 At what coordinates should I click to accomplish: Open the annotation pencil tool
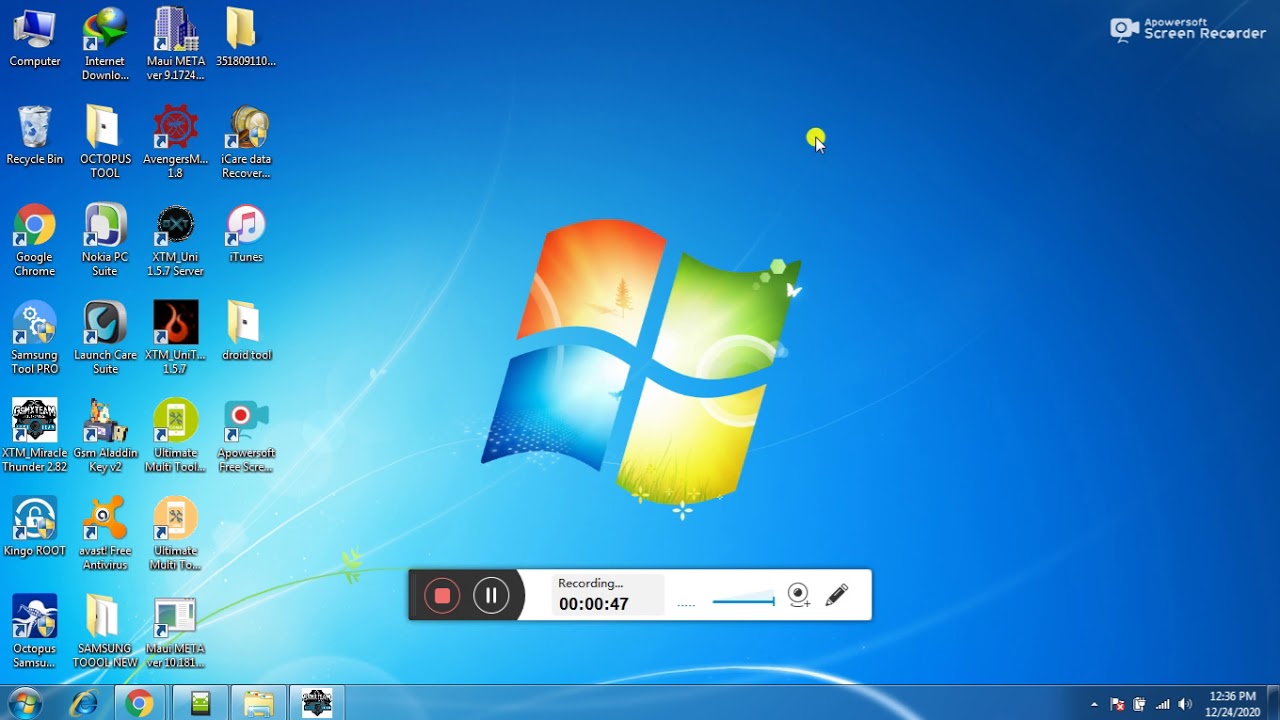(x=837, y=596)
